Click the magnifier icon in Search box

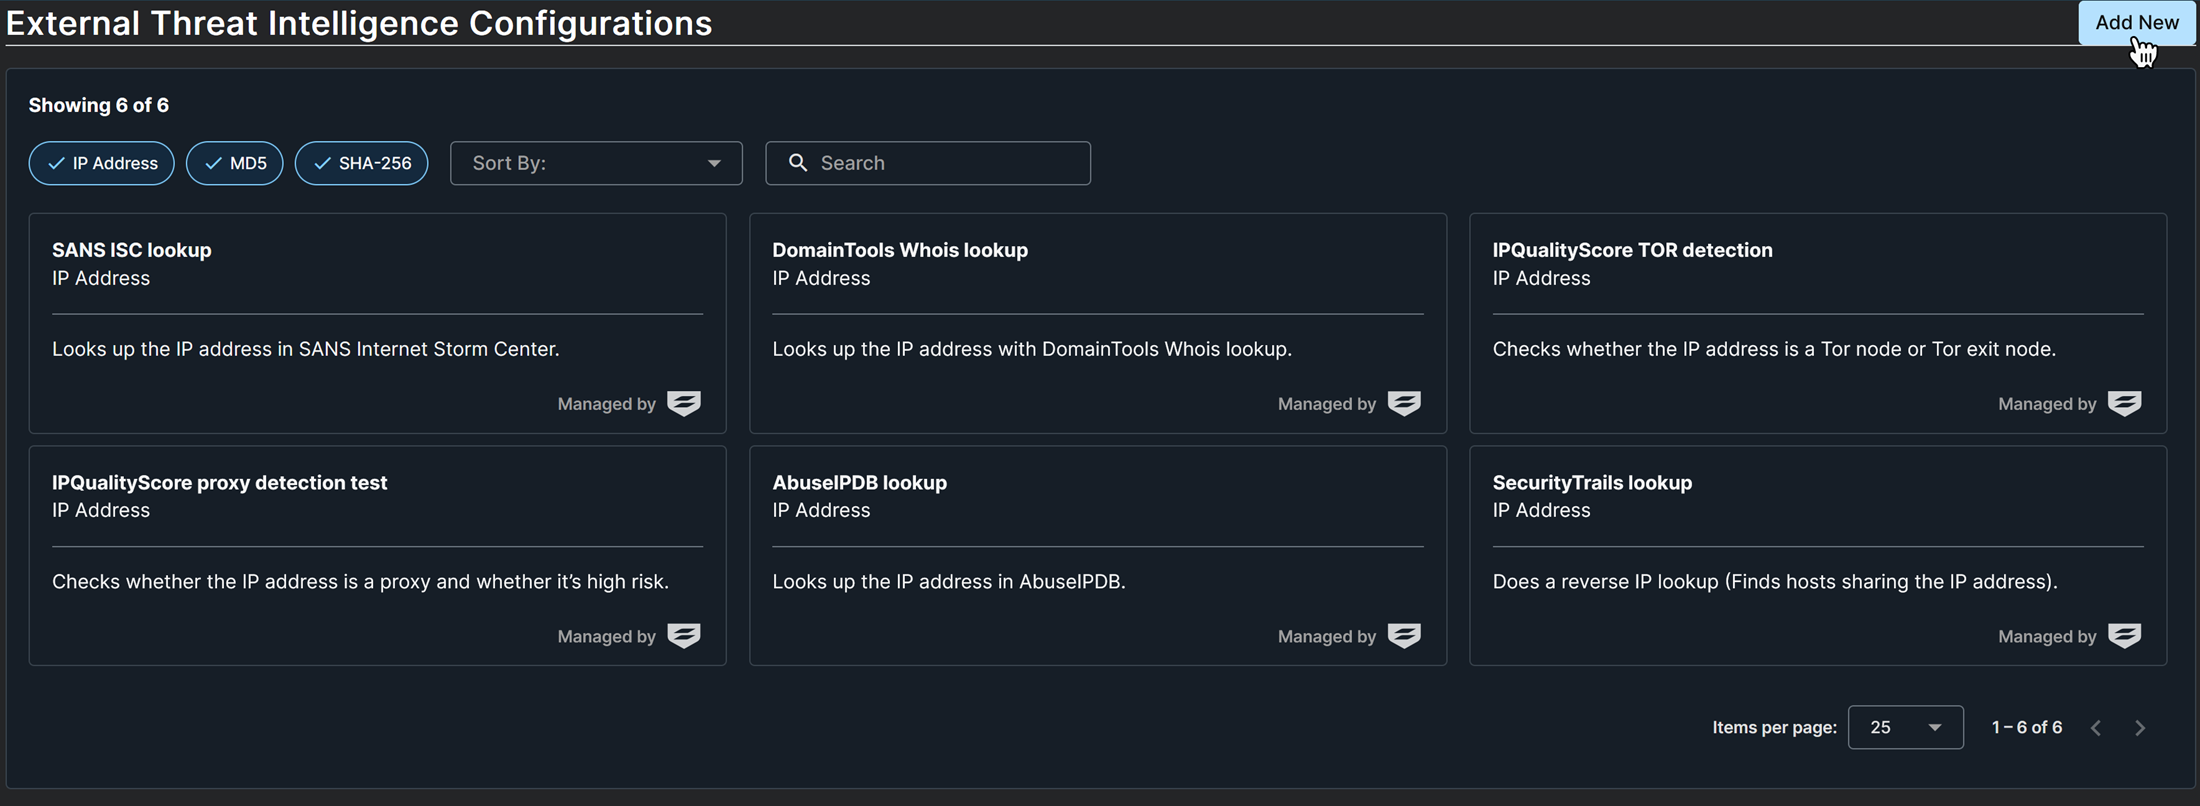[798, 163]
